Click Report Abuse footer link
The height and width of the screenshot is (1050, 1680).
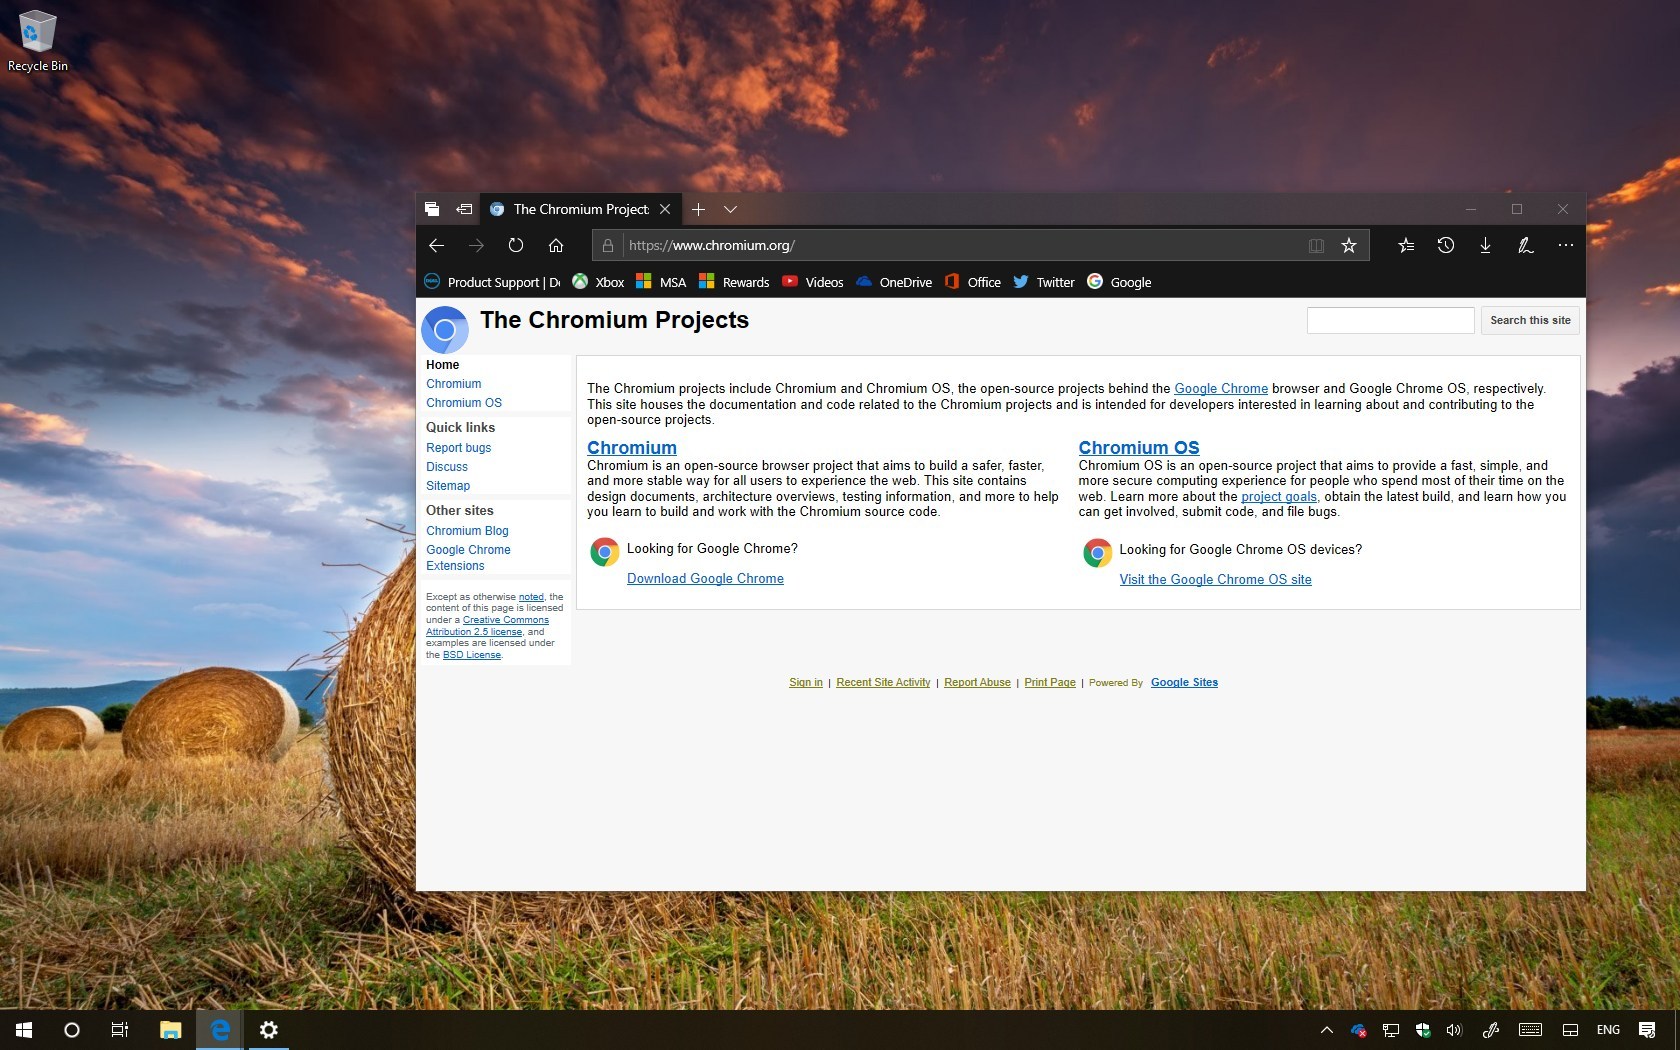click(977, 683)
